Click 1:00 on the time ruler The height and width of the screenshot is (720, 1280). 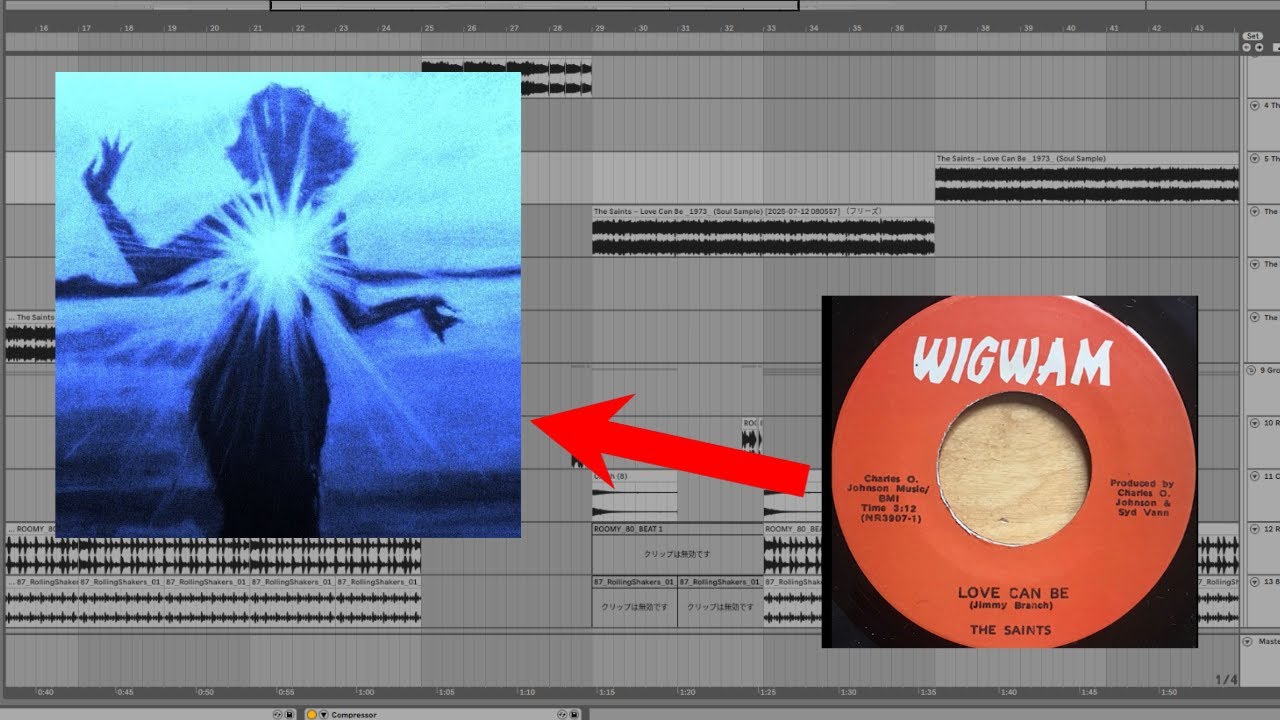coord(366,692)
